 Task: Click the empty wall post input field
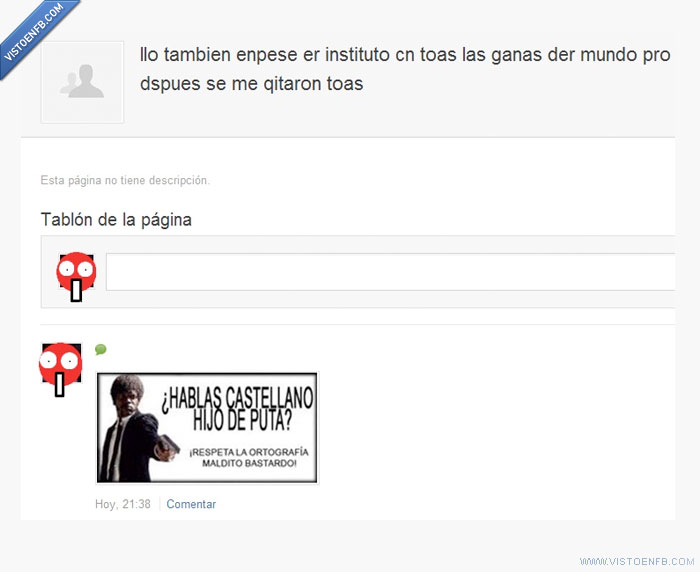click(x=390, y=272)
